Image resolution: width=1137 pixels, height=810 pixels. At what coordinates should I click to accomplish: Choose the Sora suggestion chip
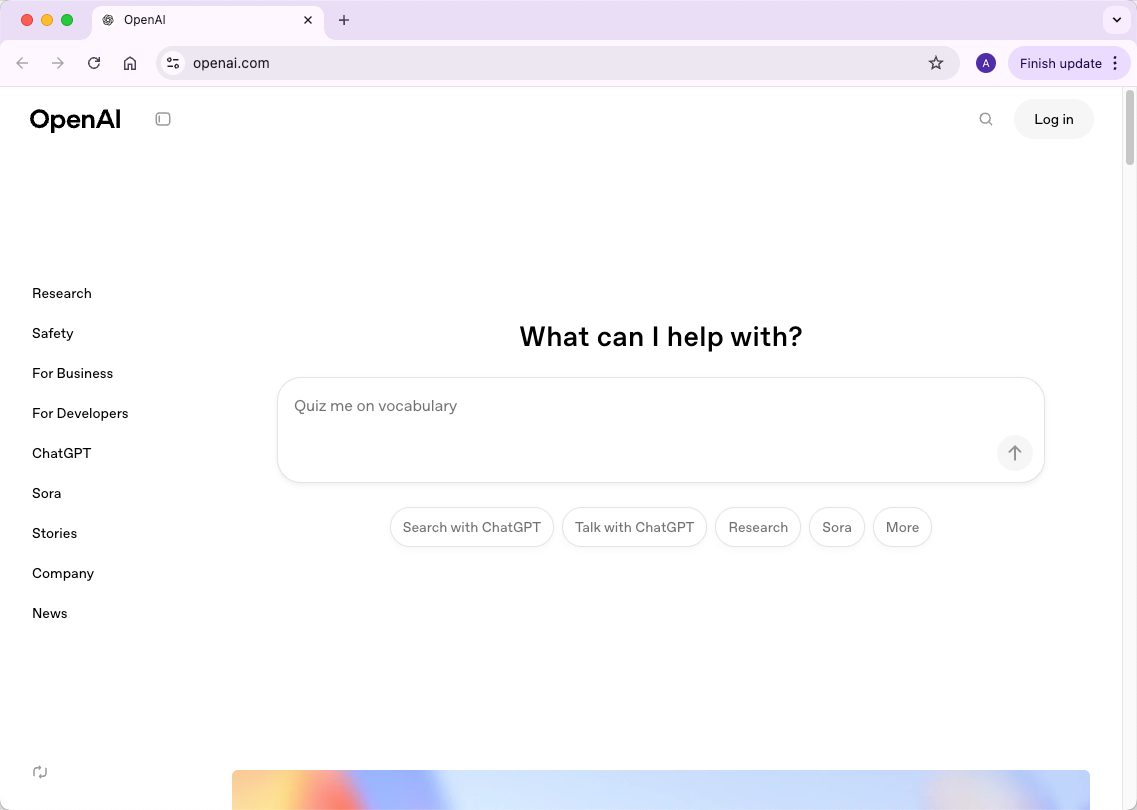[837, 527]
